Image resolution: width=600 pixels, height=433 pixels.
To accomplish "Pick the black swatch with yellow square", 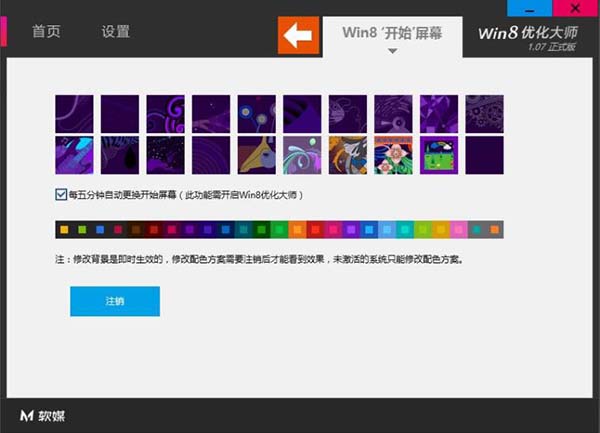I will pyautogui.click(x=64, y=230).
